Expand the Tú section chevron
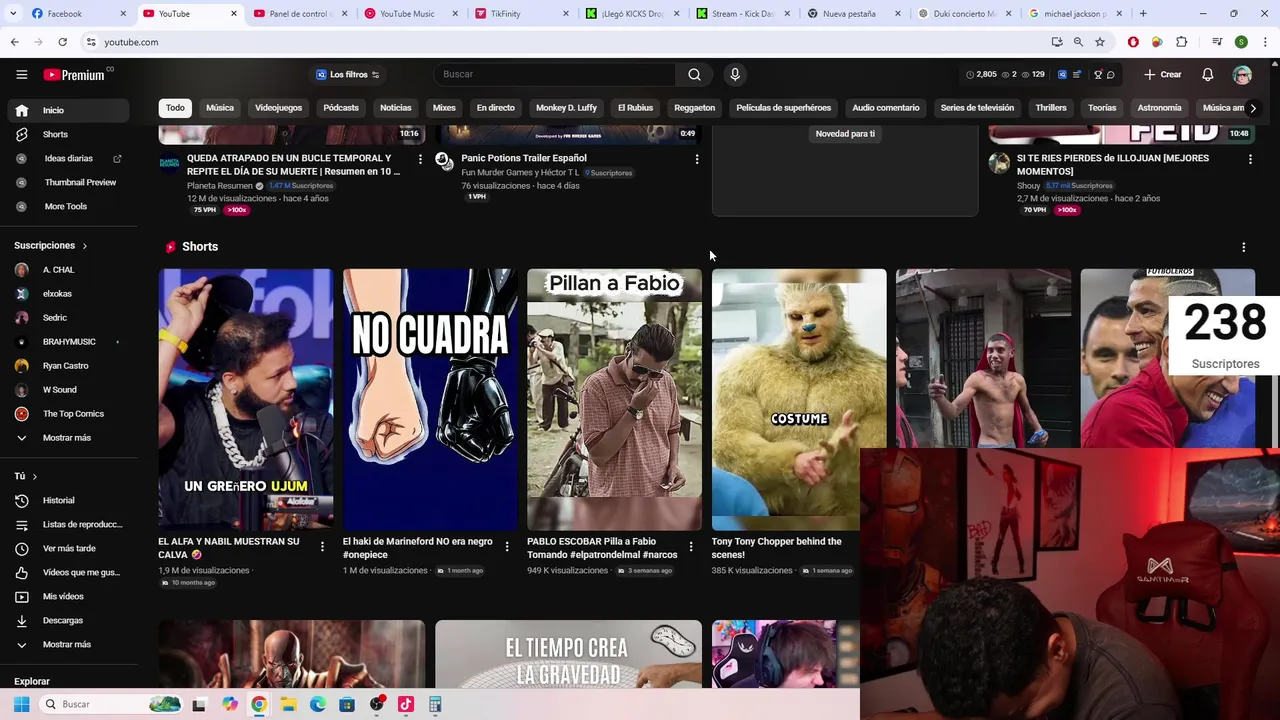The image size is (1280, 720). (x=34, y=476)
